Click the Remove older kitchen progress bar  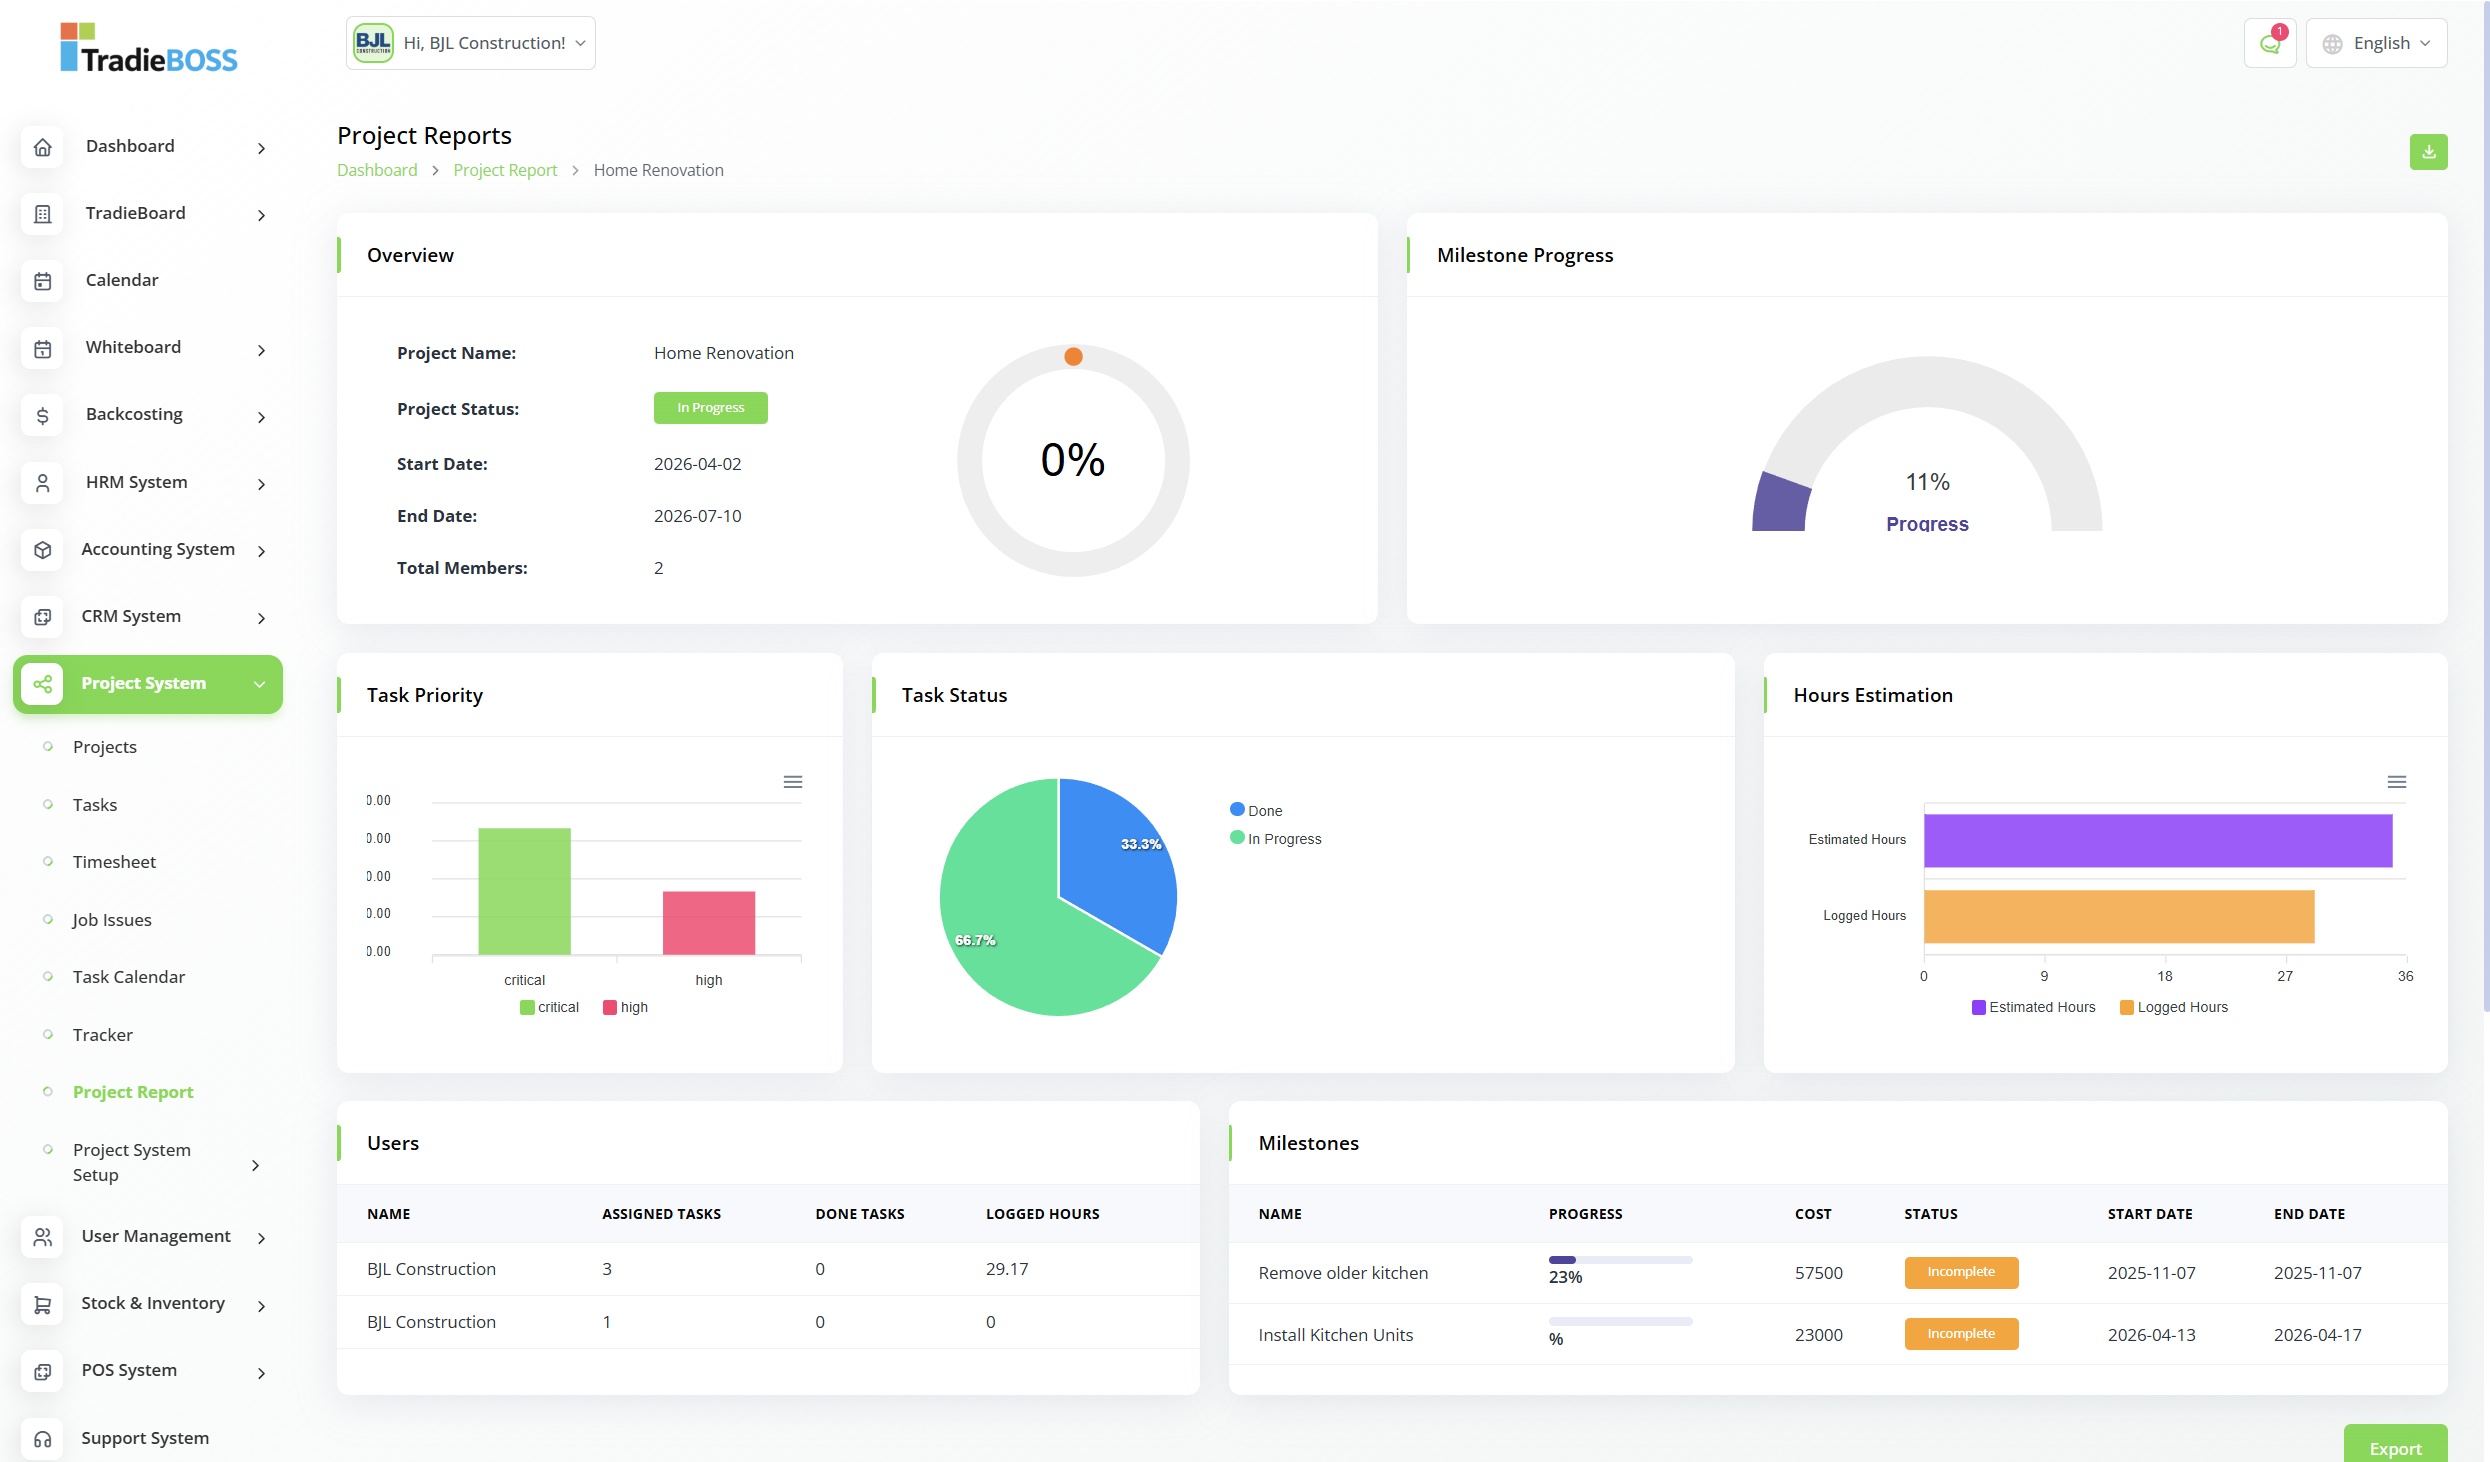[1619, 1260]
